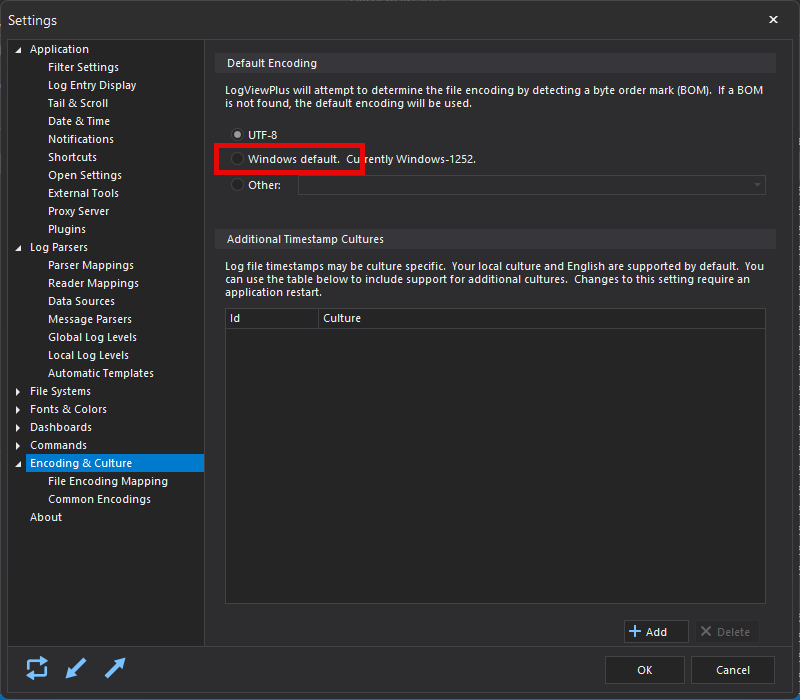Open External Tools settings
Viewport: 800px width, 700px height.
83,193
